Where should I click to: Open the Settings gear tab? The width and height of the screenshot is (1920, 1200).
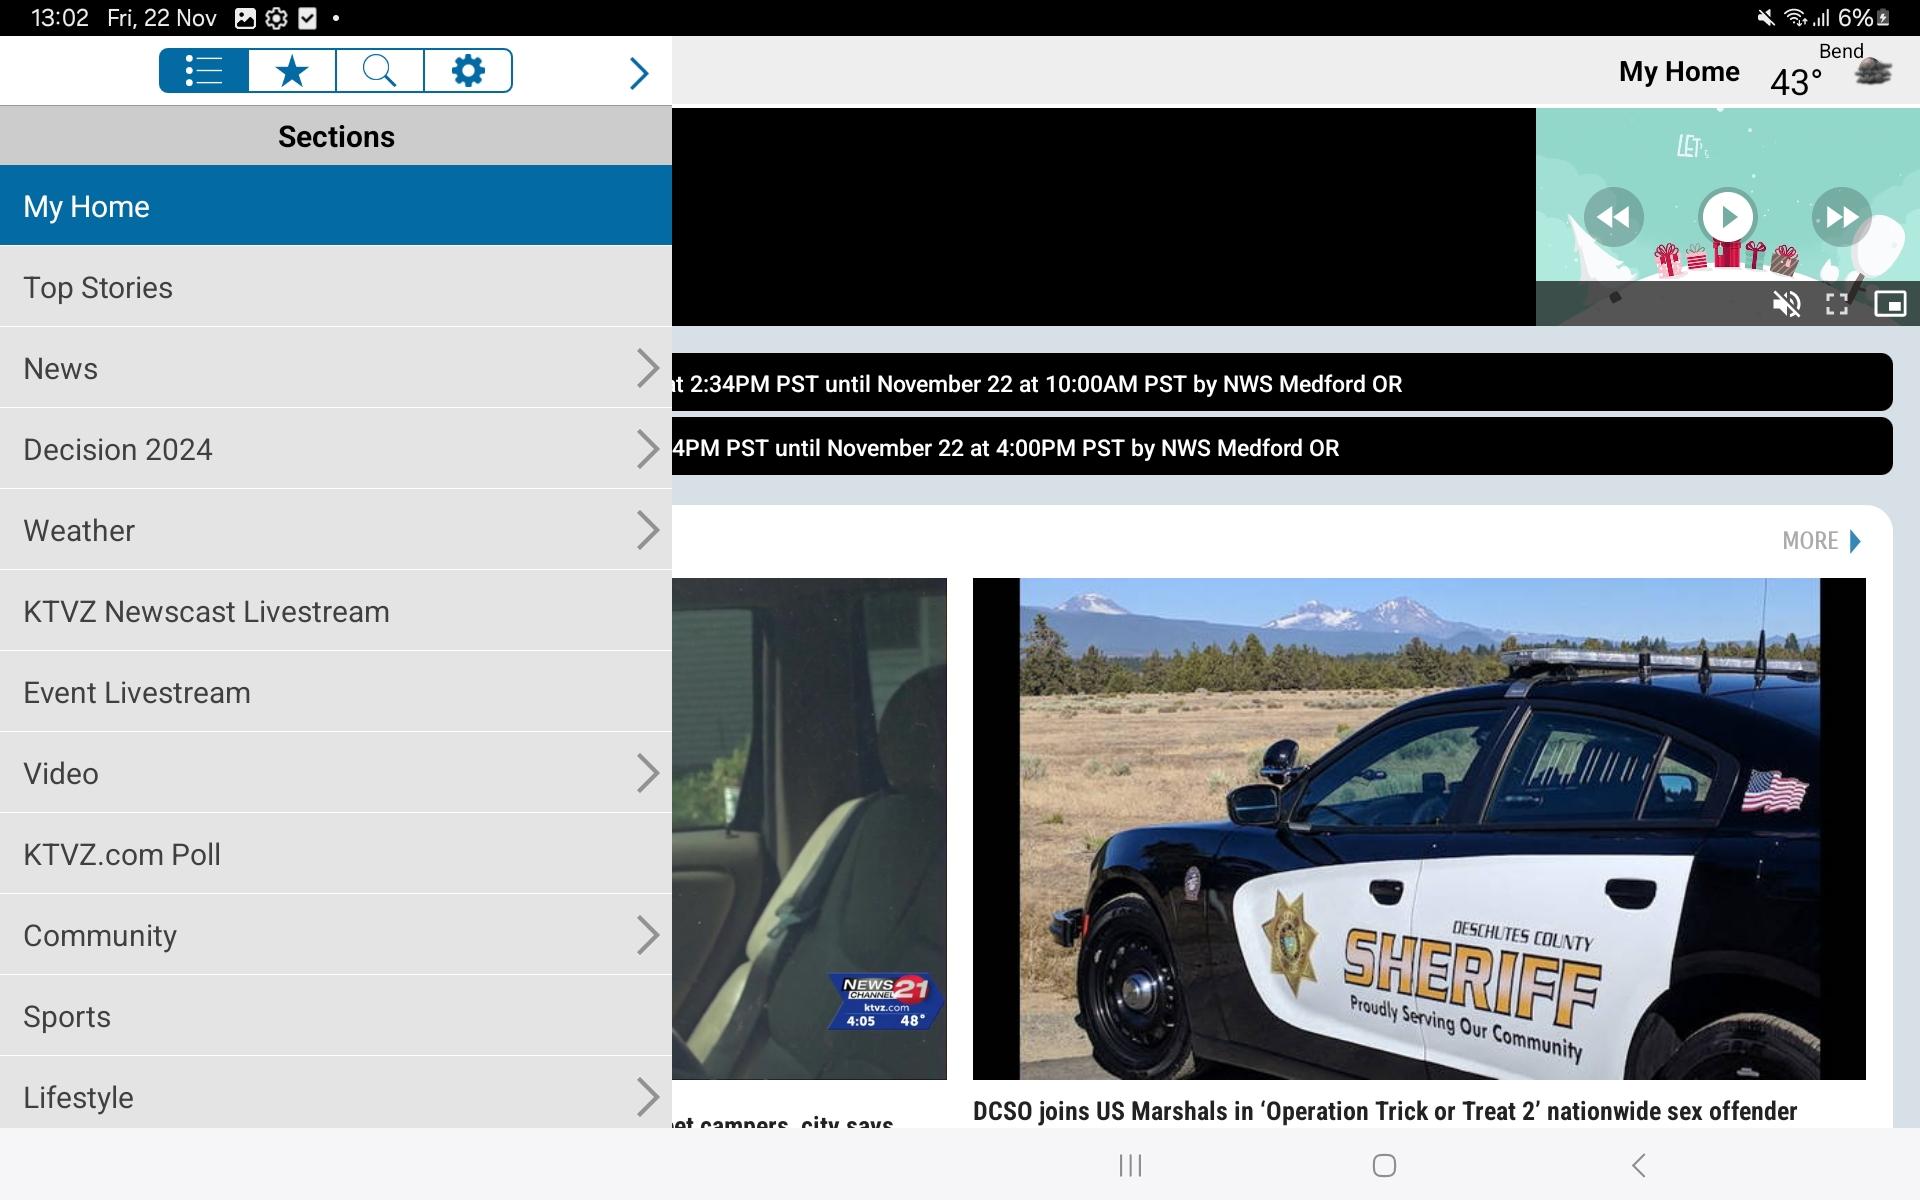[x=468, y=71]
